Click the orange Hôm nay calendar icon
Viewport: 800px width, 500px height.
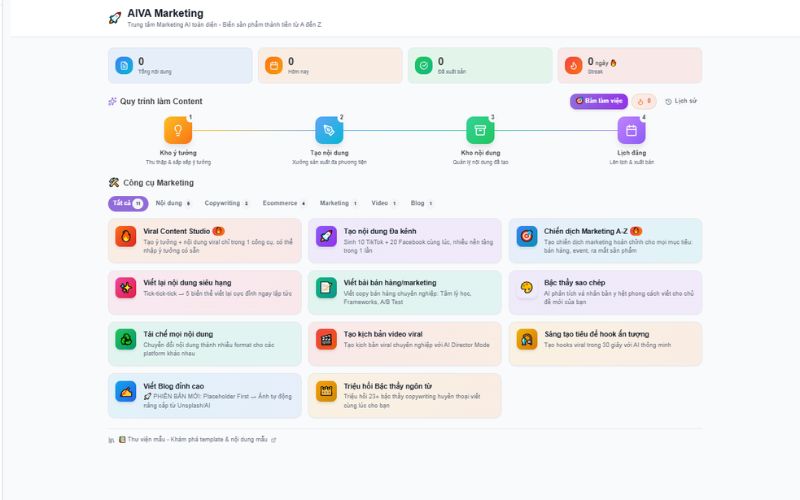(274, 65)
